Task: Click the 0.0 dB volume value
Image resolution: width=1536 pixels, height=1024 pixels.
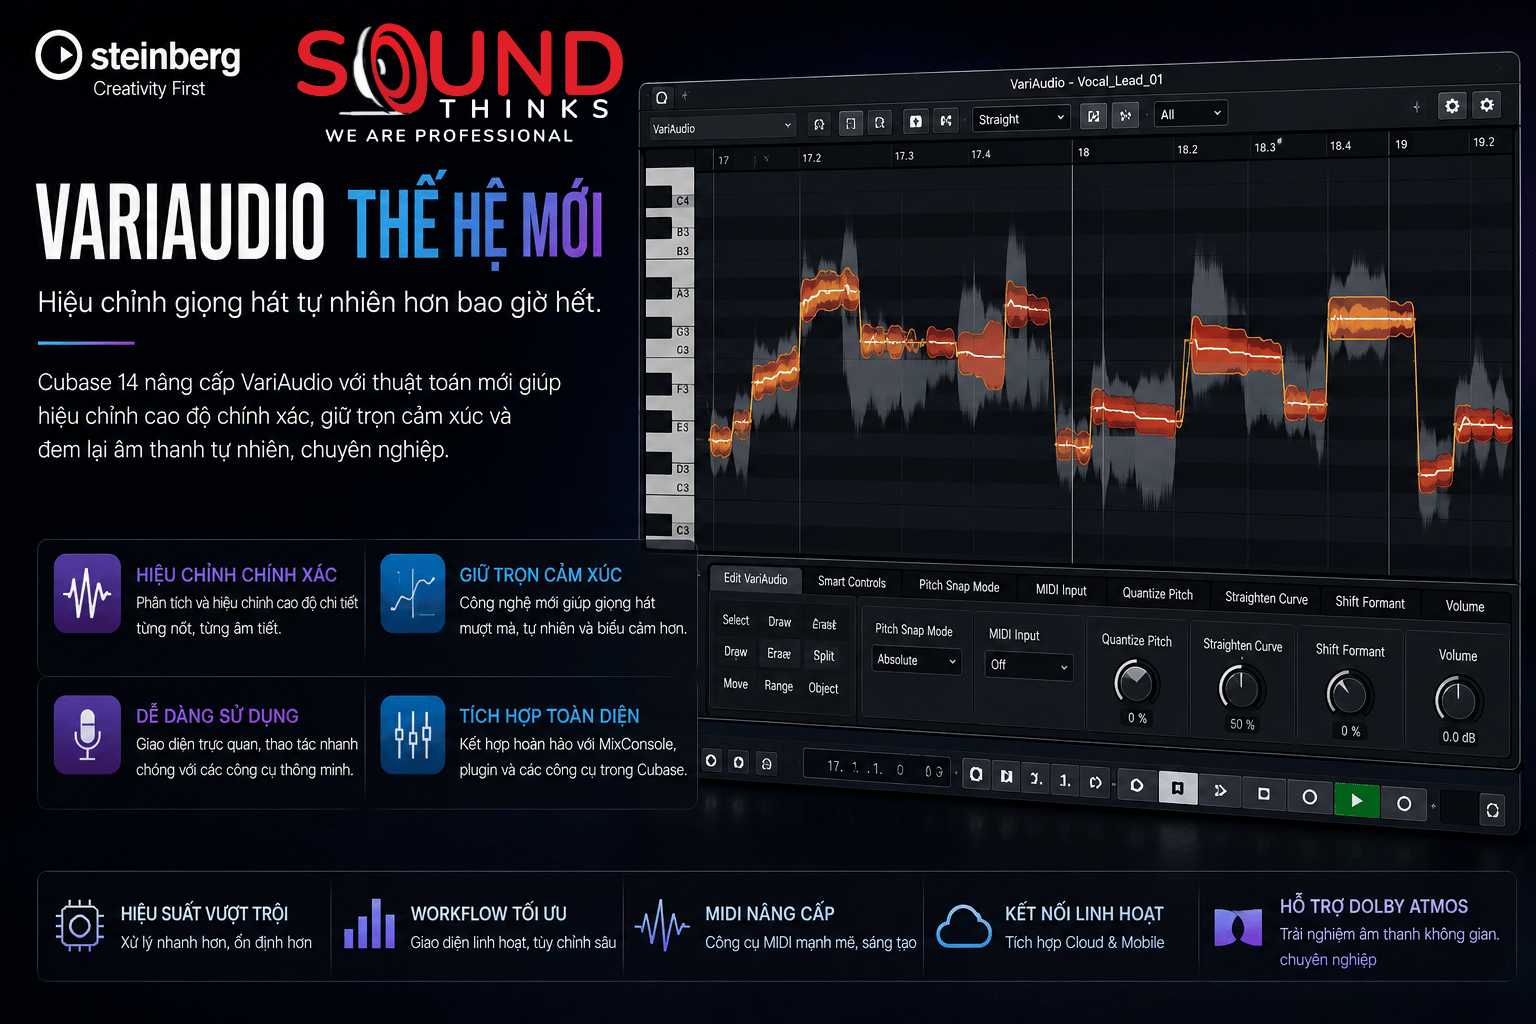Action: [x=1458, y=737]
